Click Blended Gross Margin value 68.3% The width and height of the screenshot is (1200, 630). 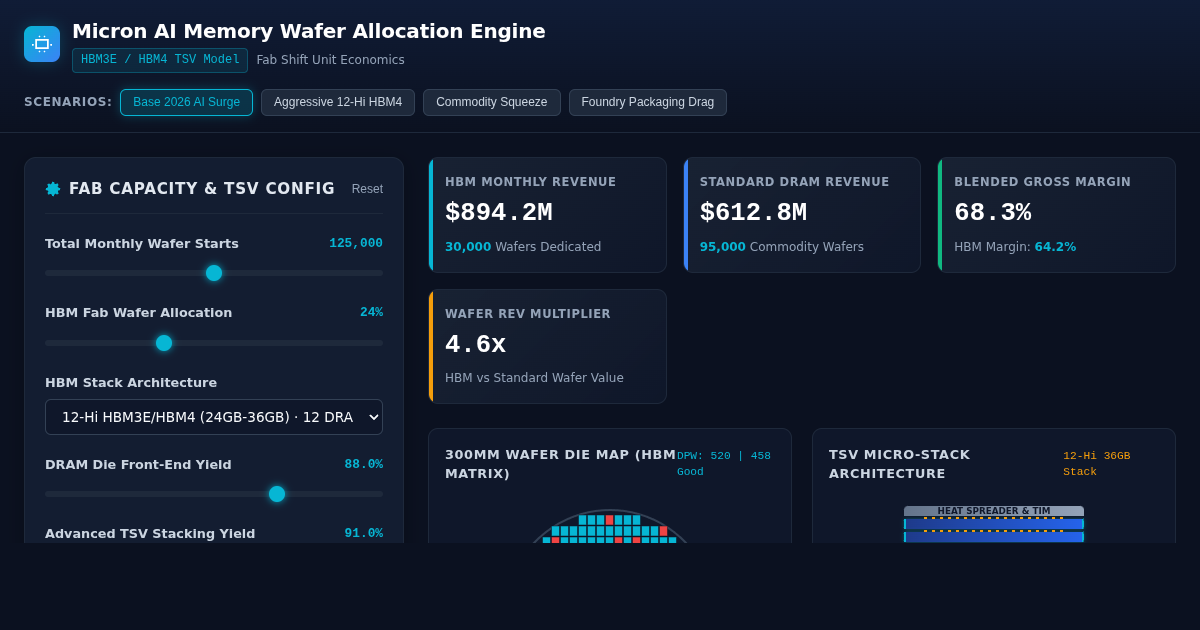pyautogui.click(x=992, y=213)
